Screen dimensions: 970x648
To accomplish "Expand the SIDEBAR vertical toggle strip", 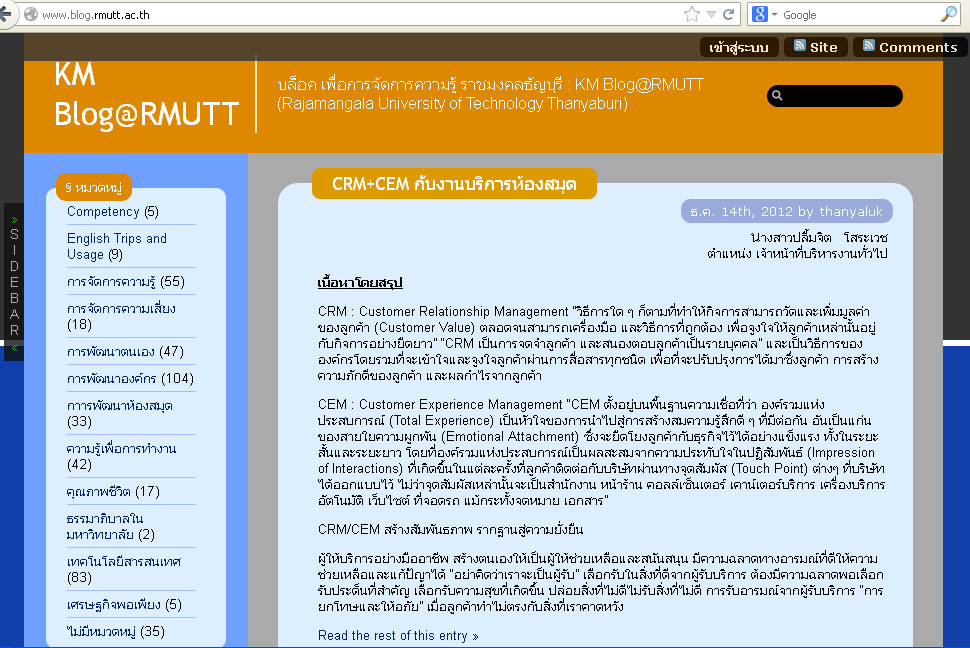I will (x=14, y=282).
